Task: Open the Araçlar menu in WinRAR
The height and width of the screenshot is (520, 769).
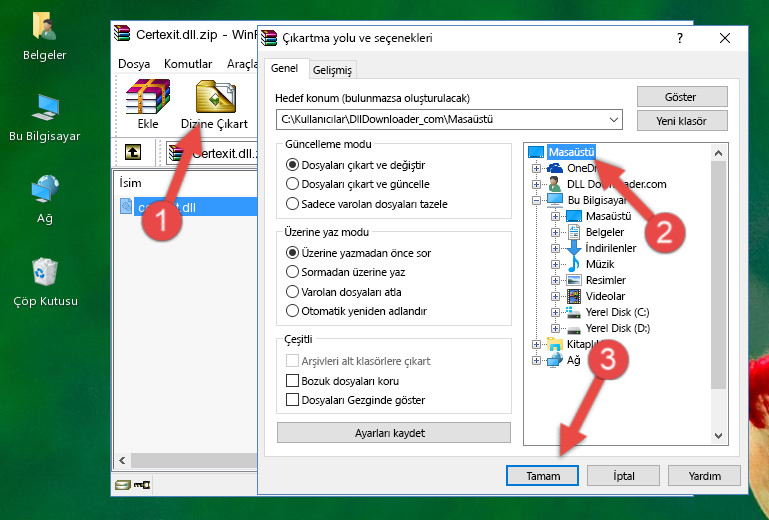Action: coord(242,64)
